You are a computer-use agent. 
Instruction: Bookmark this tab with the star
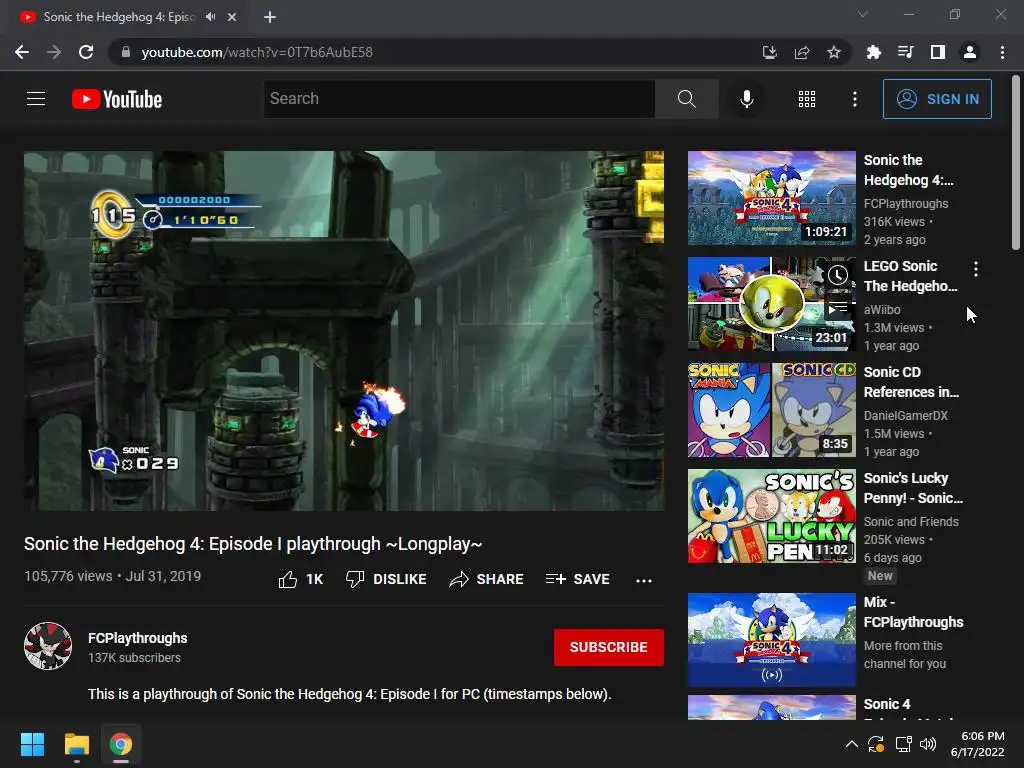834,52
